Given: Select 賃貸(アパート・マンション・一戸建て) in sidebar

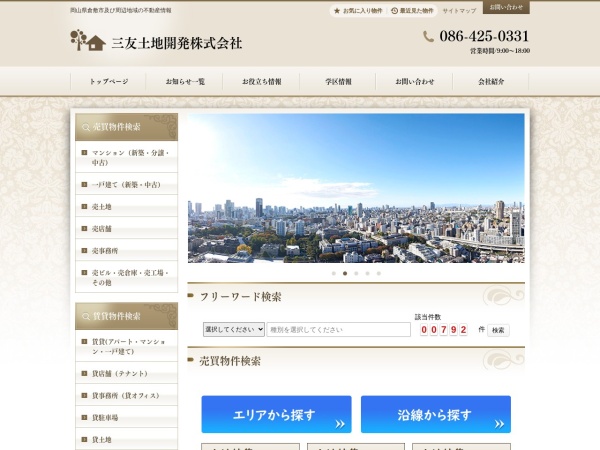Looking at the screenshot, I should 127,346.
